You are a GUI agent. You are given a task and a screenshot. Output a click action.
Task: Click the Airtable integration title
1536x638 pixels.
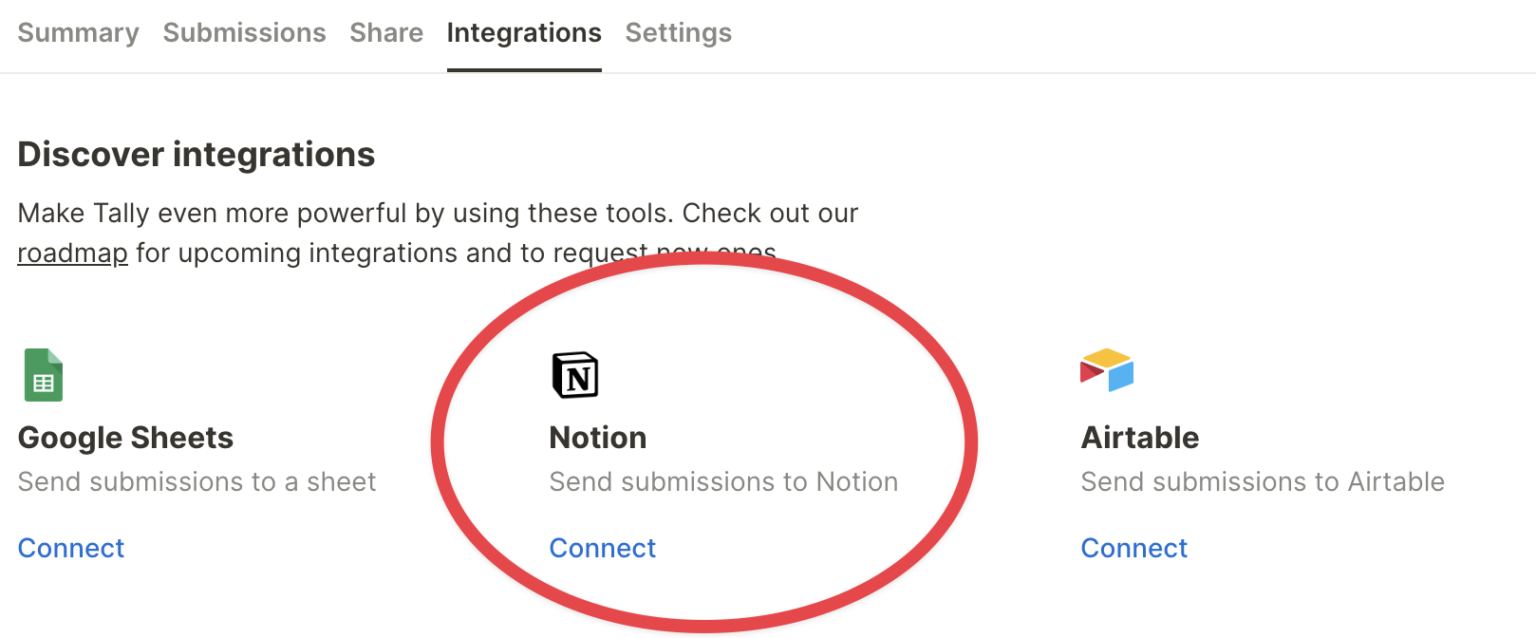click(1139, 438)
